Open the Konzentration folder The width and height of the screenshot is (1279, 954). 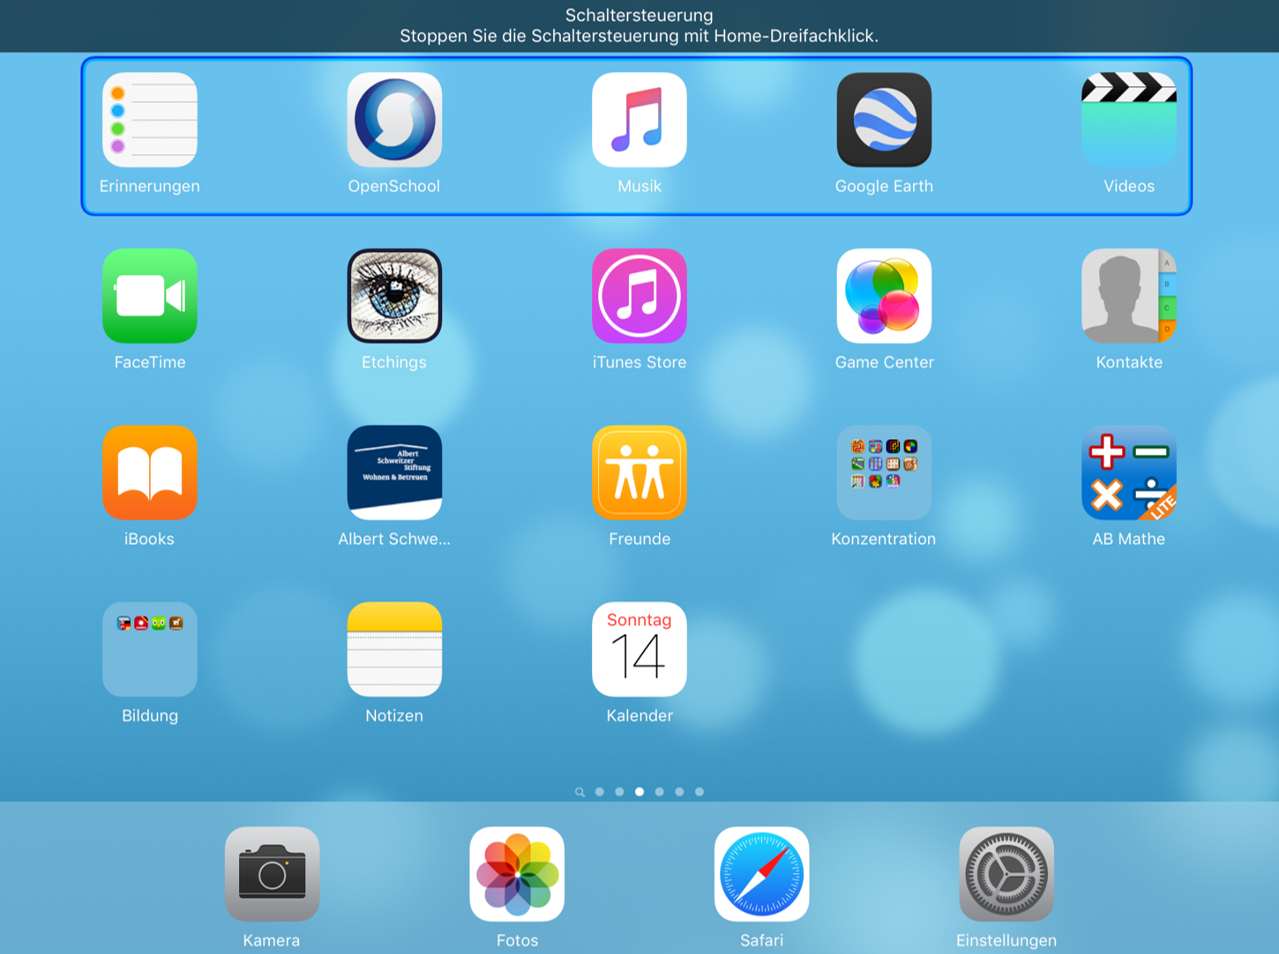(884, 473)
